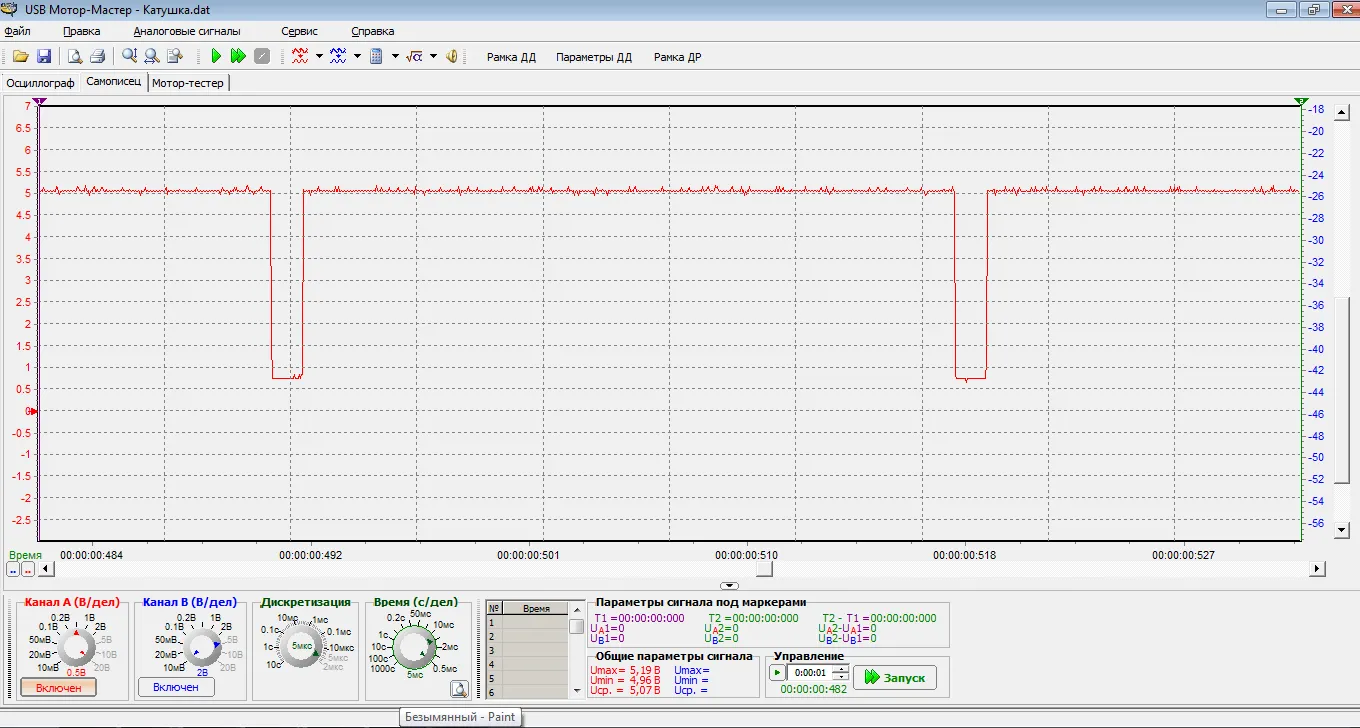Viewport: 1360px width, 728px height.
Task: Click the square-root alpha math icon
Action: [x=414, y=57]
